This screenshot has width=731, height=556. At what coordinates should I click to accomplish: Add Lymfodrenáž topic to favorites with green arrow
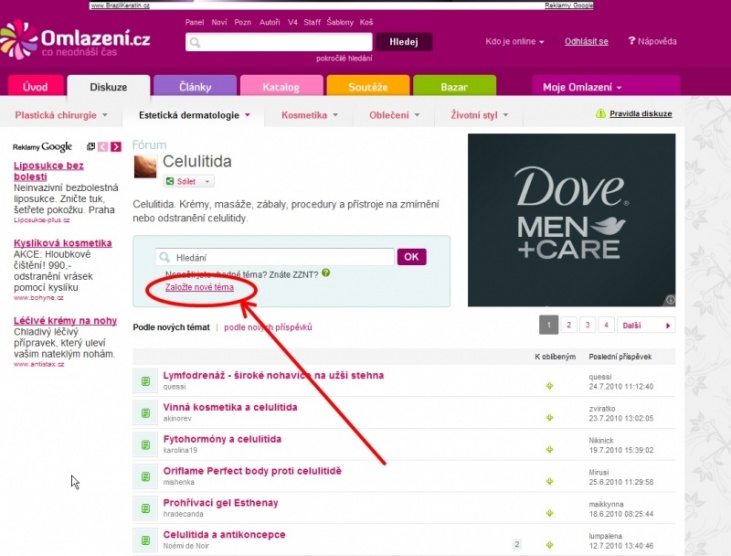point(549,382)
